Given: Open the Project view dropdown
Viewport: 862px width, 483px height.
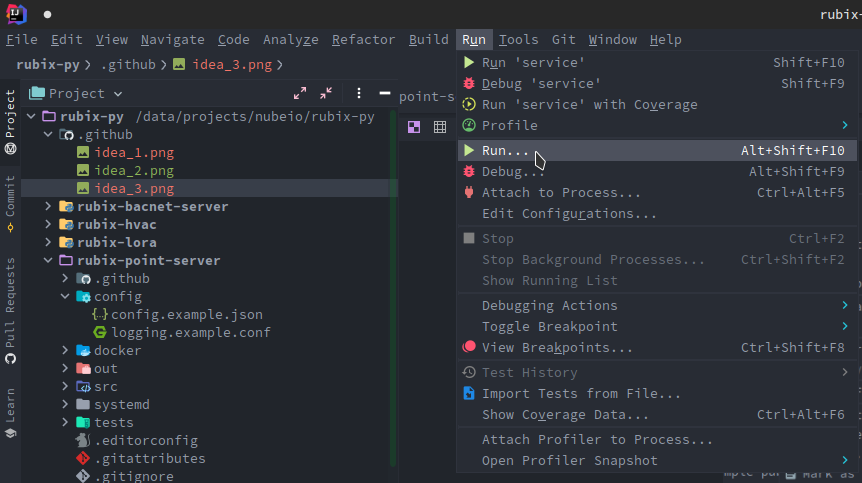Looking at the screenshot, I should pyautogui.click(x=76, y=93).
